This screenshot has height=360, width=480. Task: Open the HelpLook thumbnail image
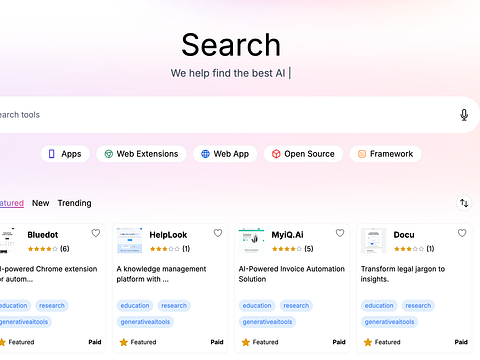129,240
